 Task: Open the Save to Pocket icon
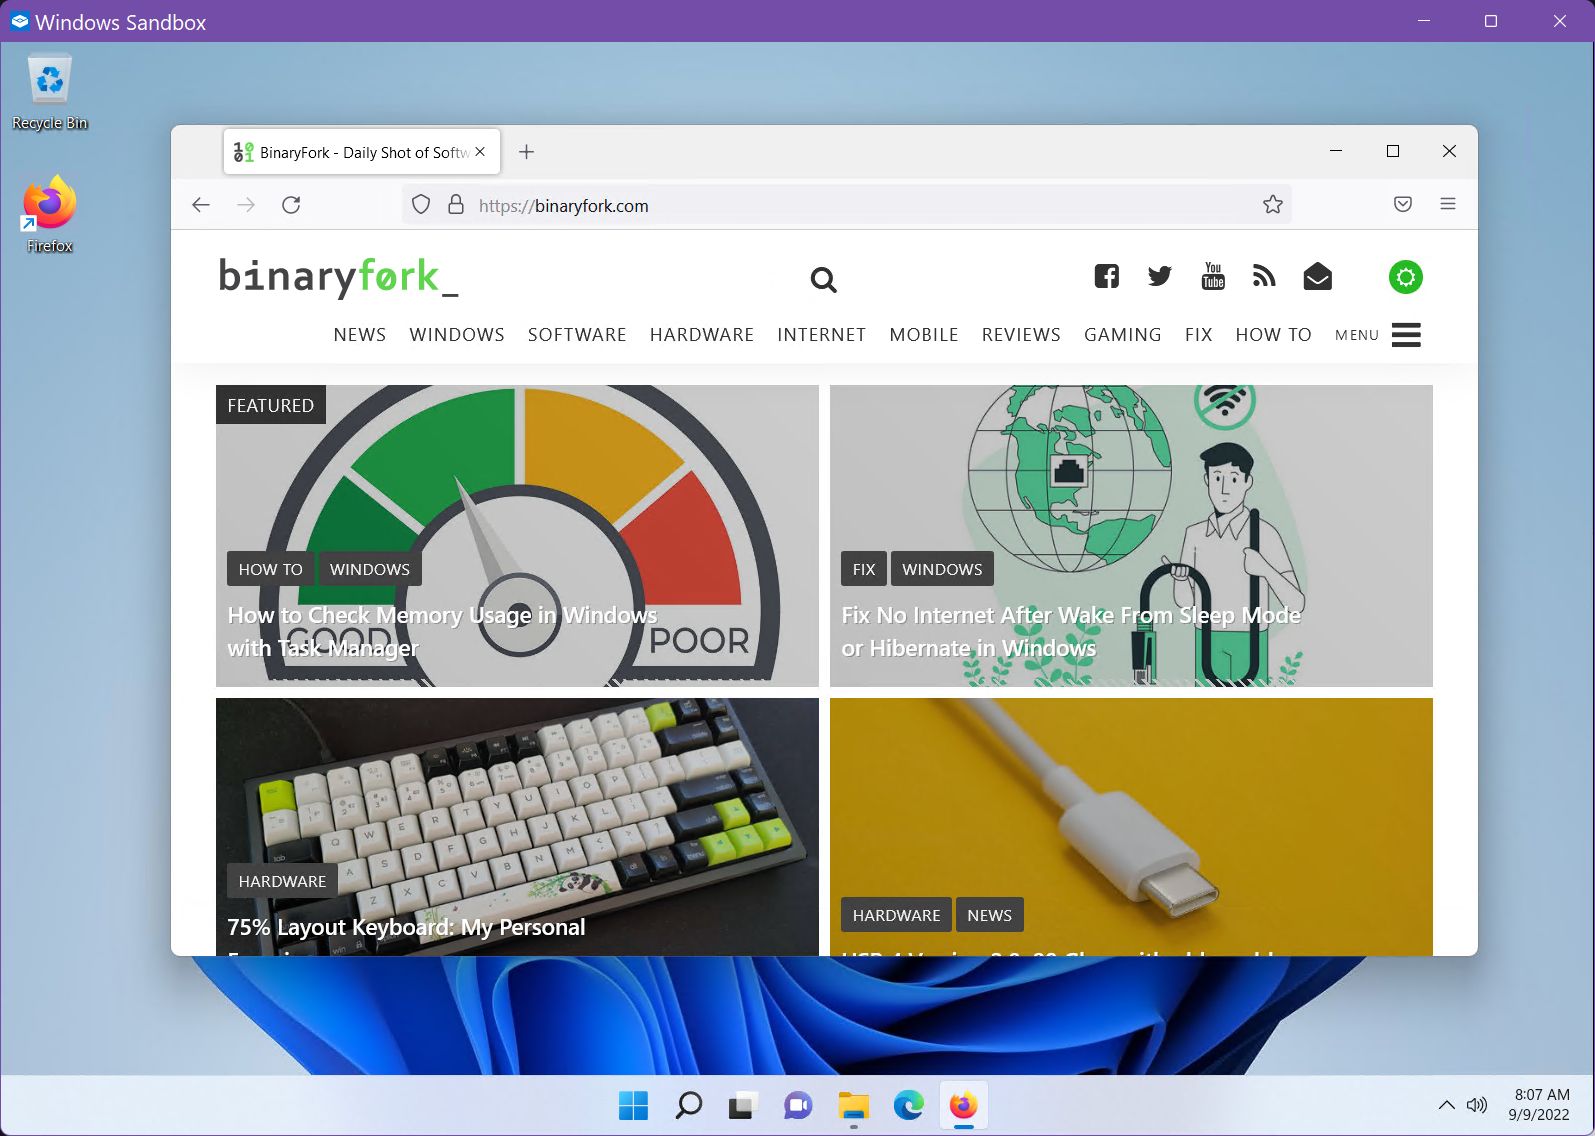(x=1403, y=204)
